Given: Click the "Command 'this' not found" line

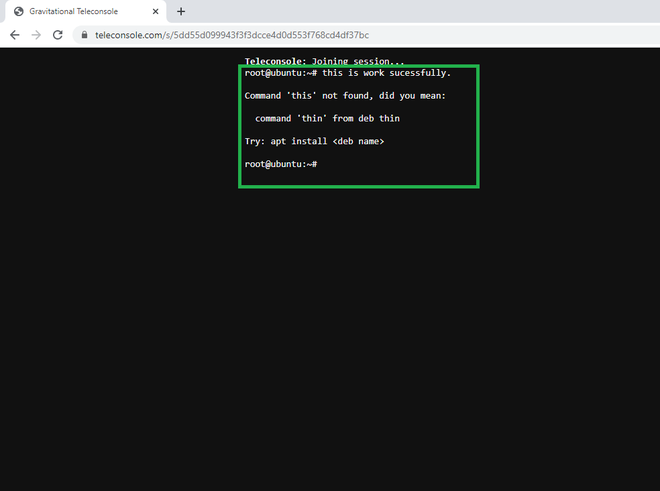Looking at the screenshot, I should (345, 96).
